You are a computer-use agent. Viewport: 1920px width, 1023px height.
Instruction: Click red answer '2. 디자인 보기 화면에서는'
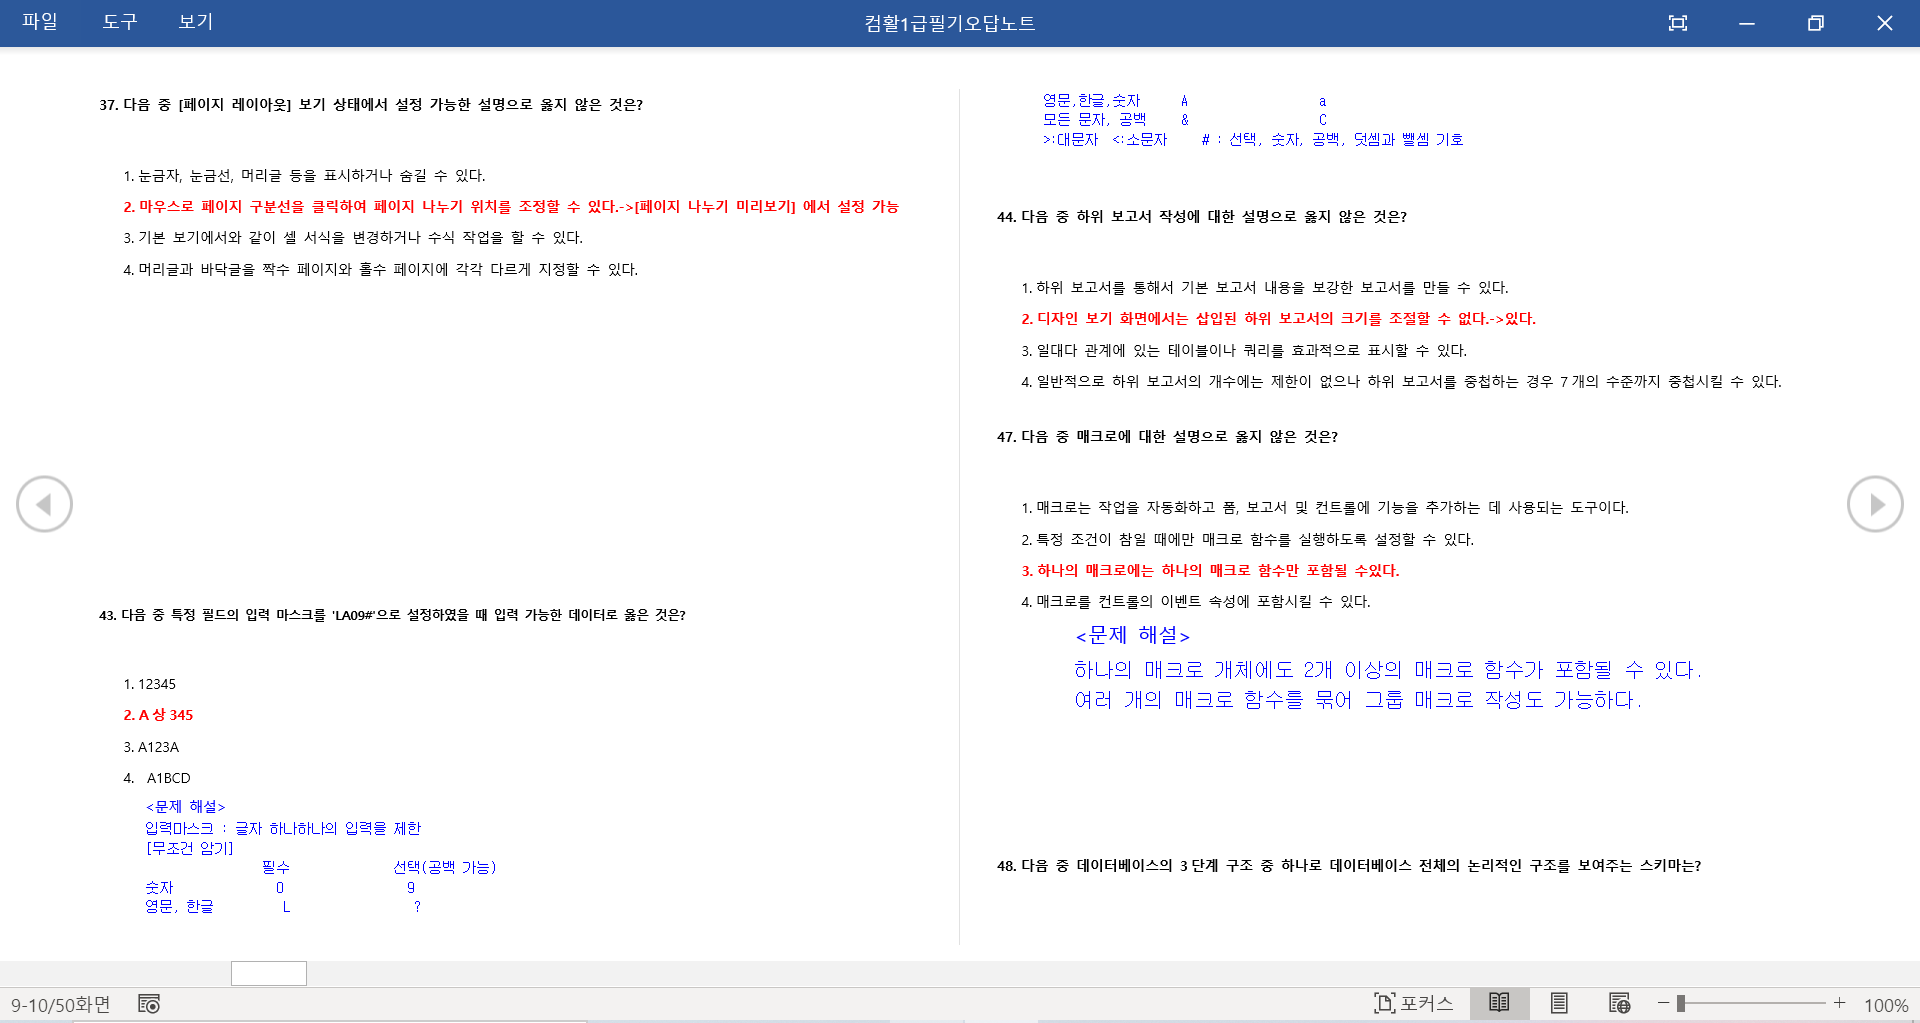(x=1278, y=318)
